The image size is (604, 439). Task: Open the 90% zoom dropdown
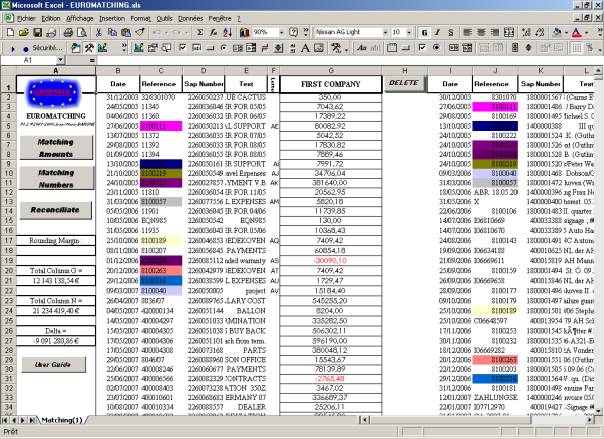281,32
